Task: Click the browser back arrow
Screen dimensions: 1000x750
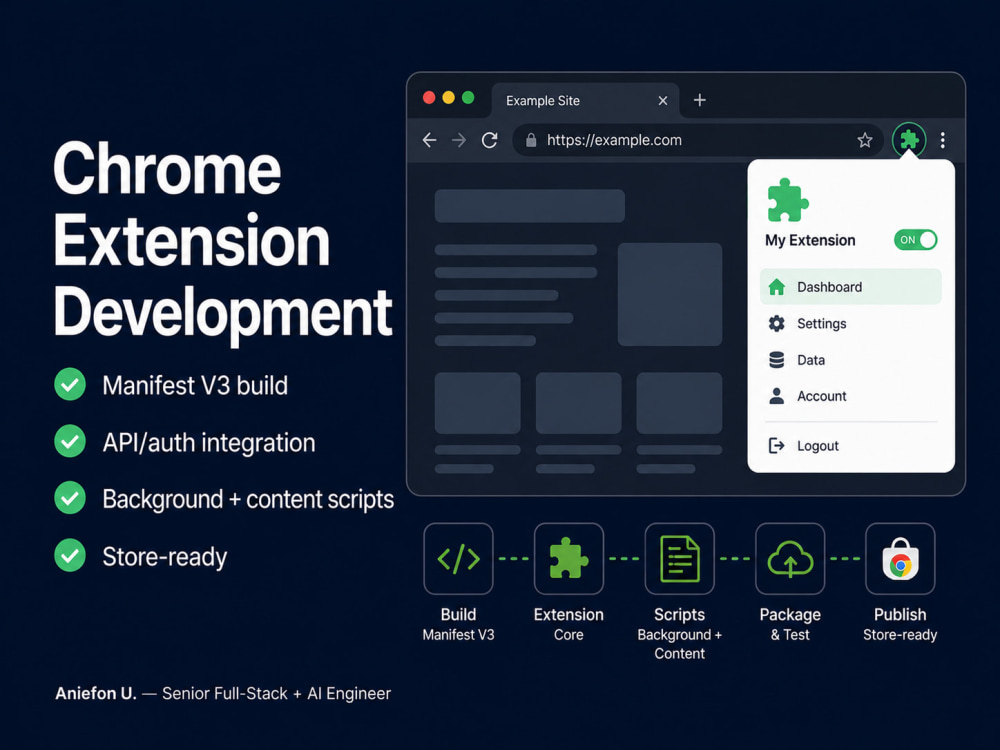Action: (429, 140)
